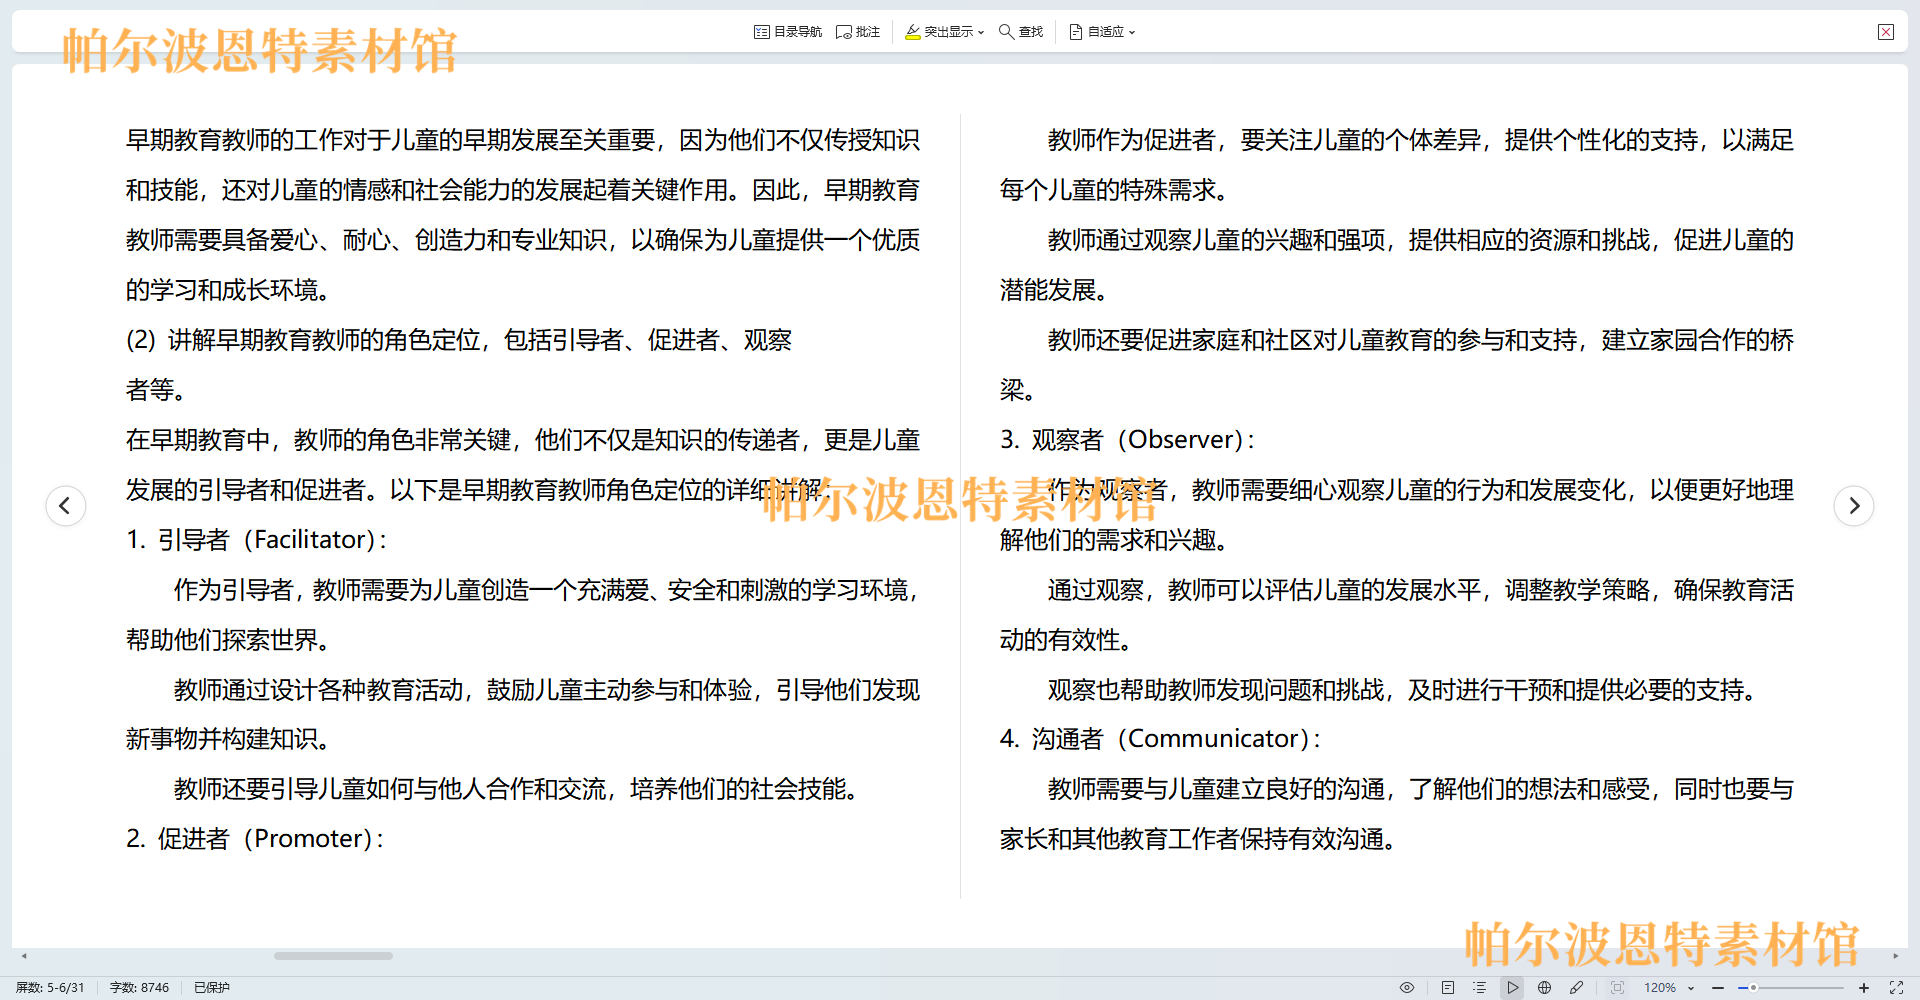Close the reading mode with the X icon
This screenshot has height=1000, width=1920.
click(x=1886, y=32)
